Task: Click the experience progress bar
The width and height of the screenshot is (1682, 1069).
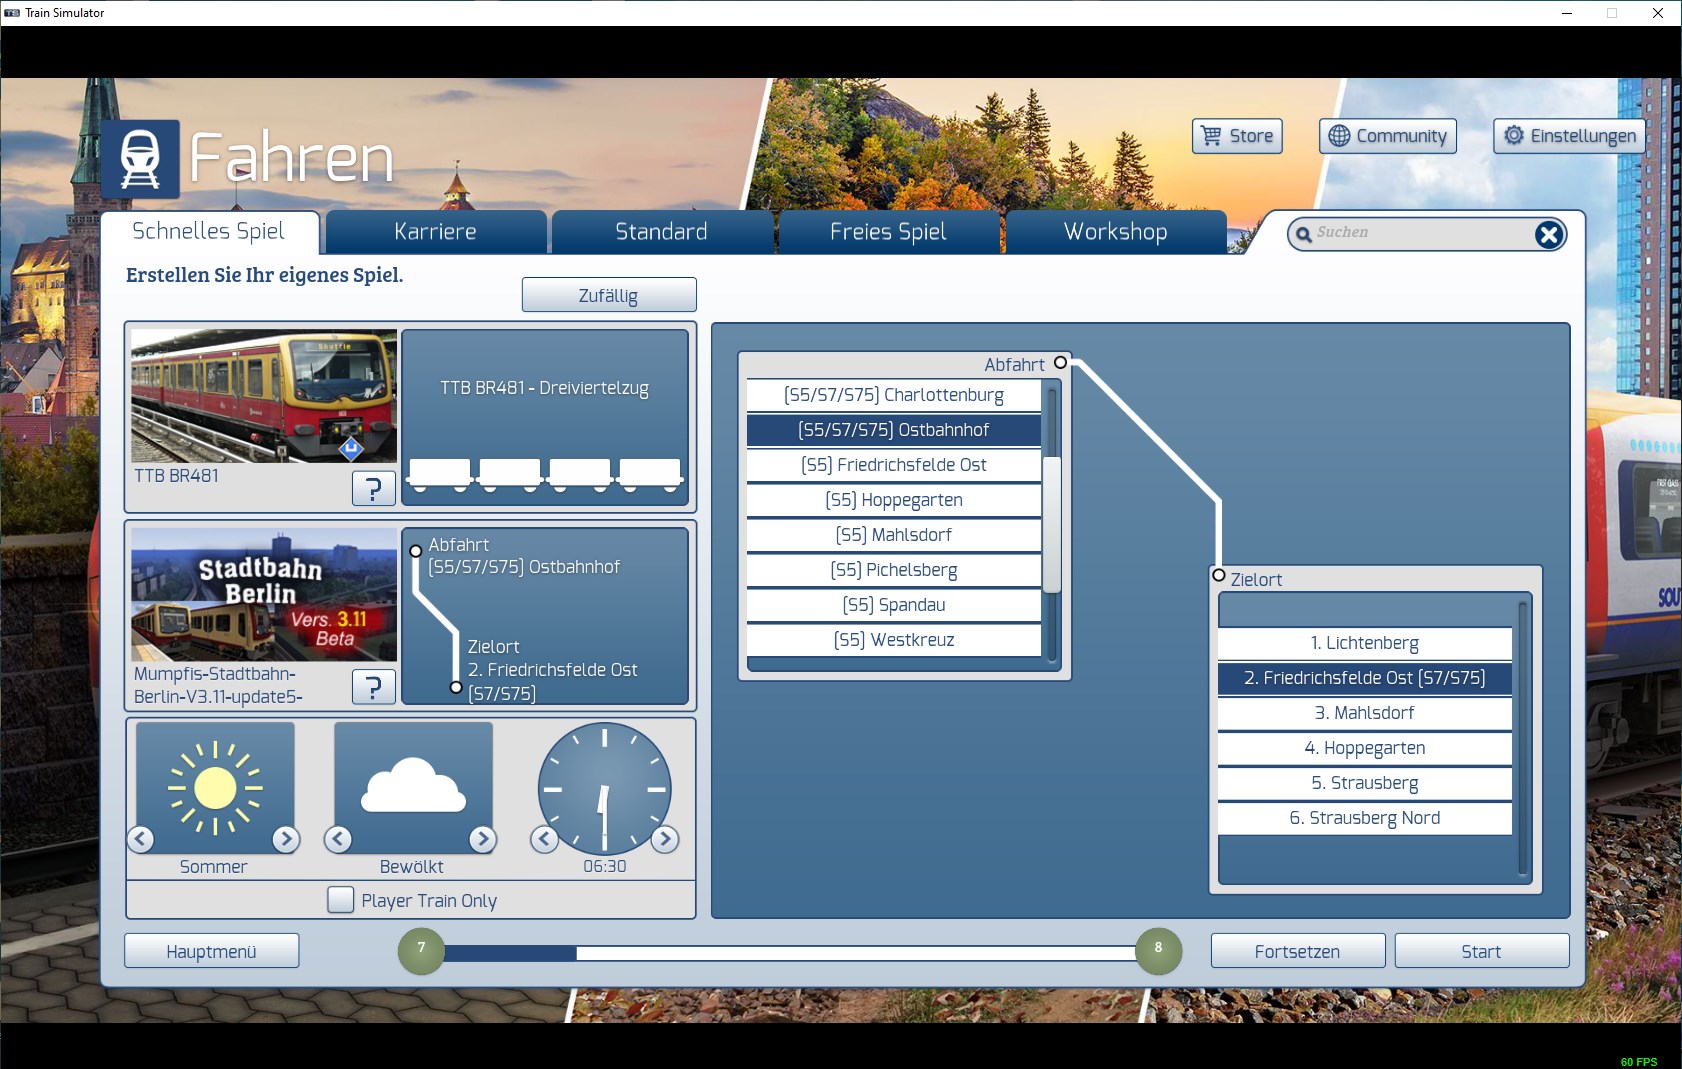Action: coord(790,953)
